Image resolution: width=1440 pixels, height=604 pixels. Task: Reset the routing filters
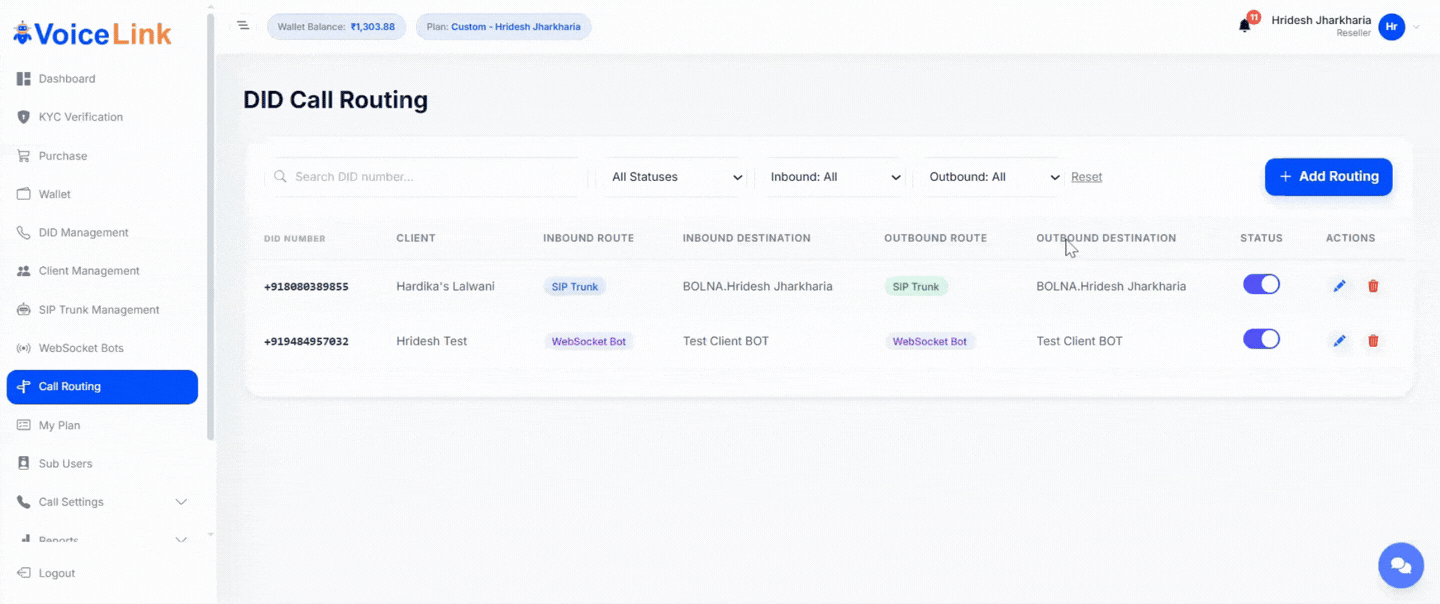[1086, 177]
